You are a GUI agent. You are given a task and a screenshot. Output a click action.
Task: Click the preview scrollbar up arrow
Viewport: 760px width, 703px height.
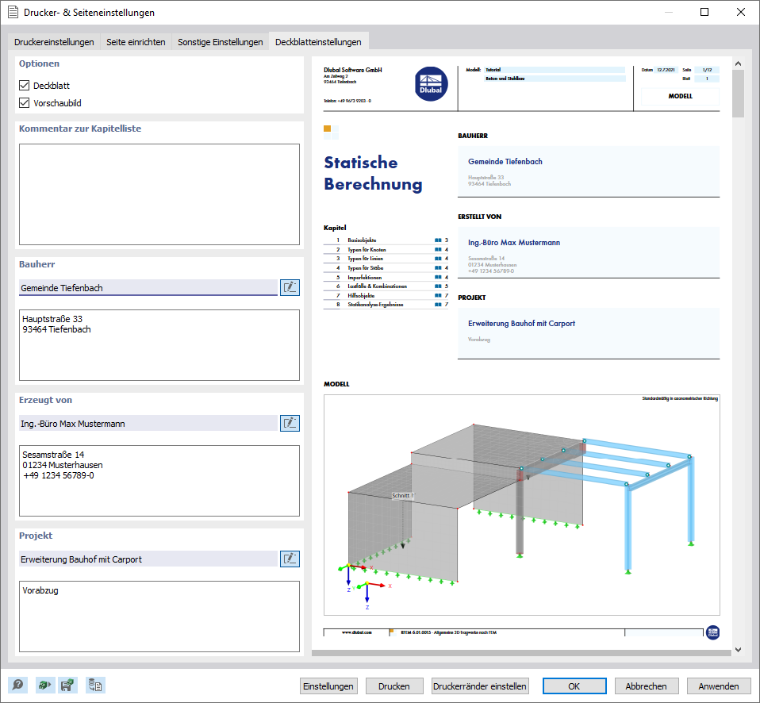(x=738, y=64)
